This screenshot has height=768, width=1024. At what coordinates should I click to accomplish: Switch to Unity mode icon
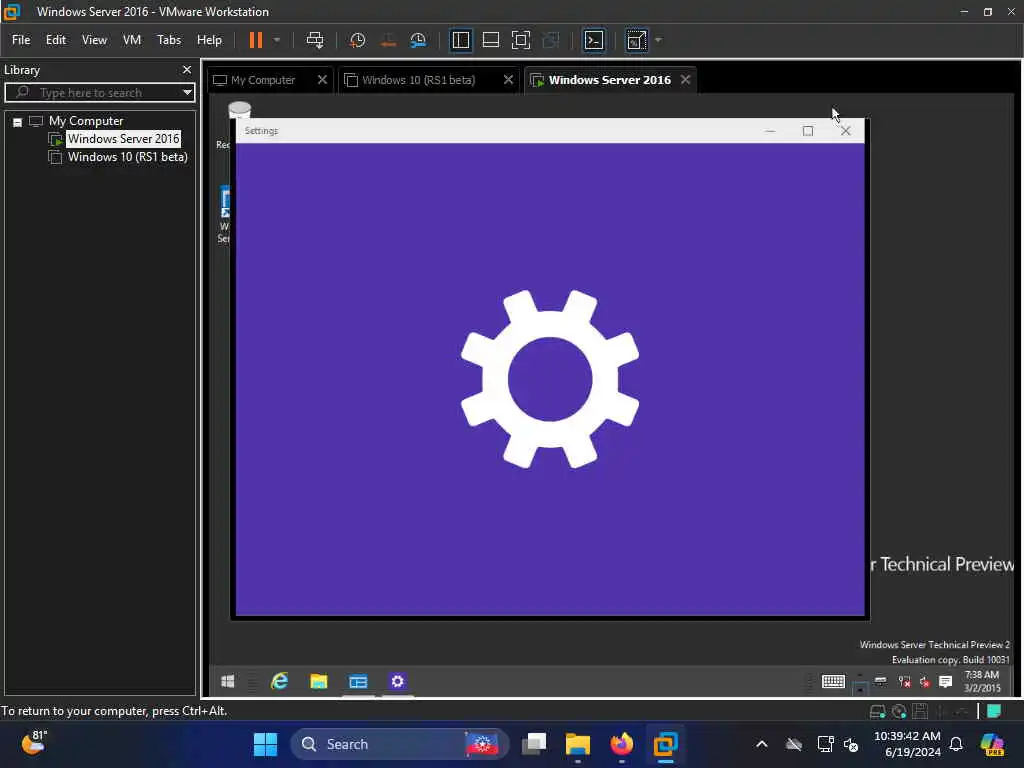tap(551, 40)
